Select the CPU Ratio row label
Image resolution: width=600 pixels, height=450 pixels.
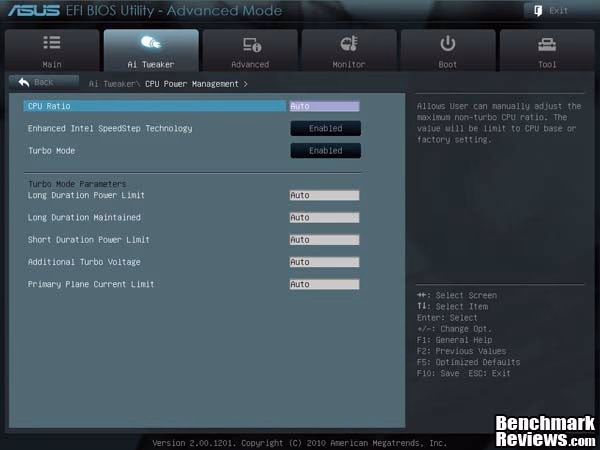[x=49, y=106]
